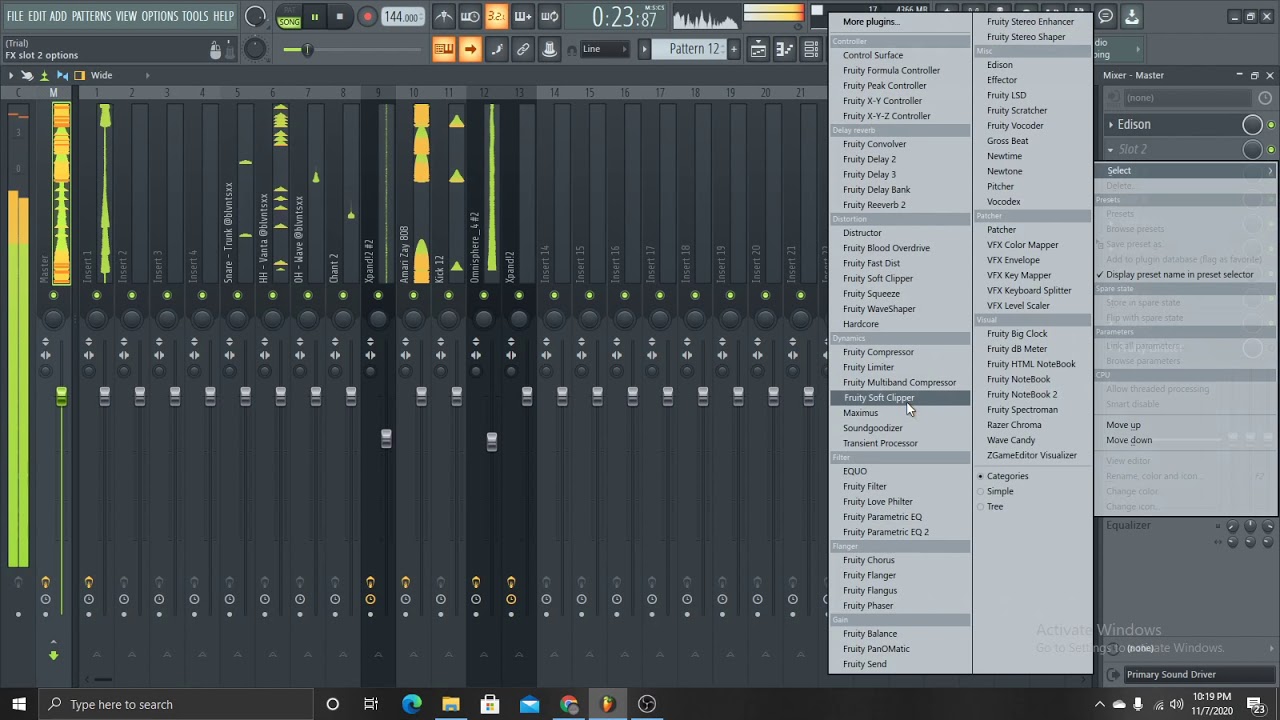Open the PATTERNS menu
Screen dimensions: 1280x720
click(91, 16)
